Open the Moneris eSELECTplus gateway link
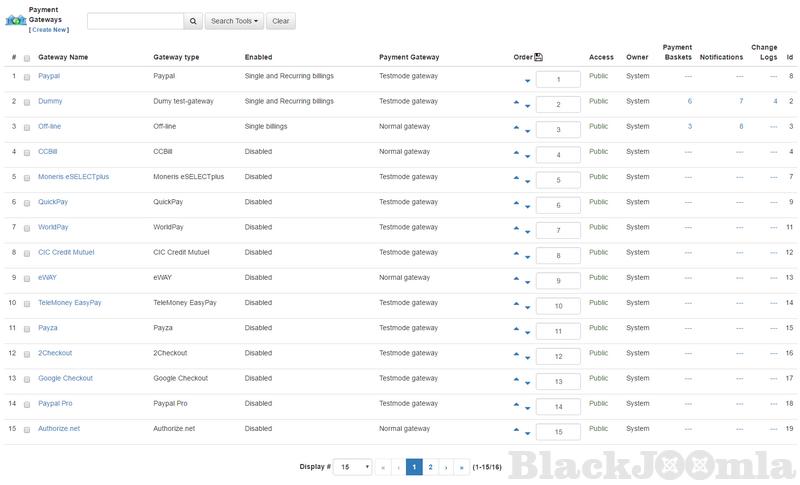The image size is (800, 485). pyautogui.click(x=74, y=176)
